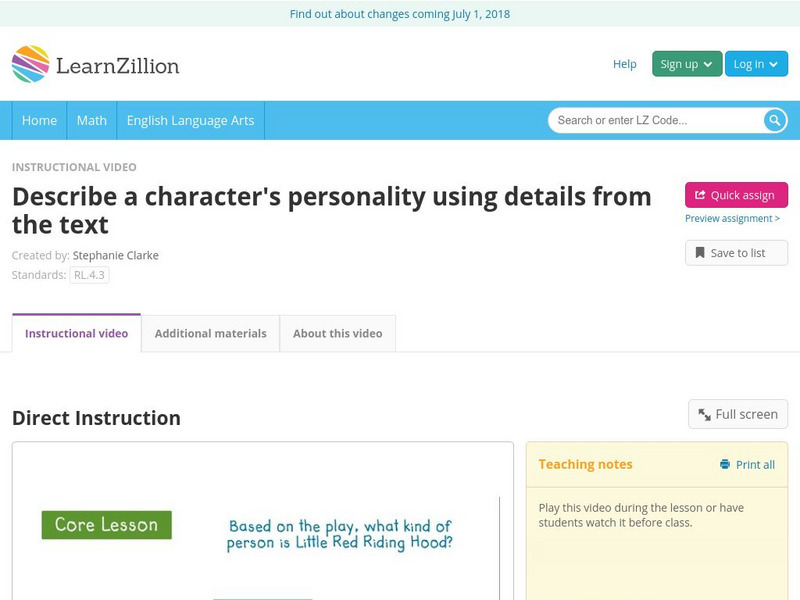The height and width of the screenshot is (600, 800).
Task: Click the search magnifier icon
Action: 775,120
